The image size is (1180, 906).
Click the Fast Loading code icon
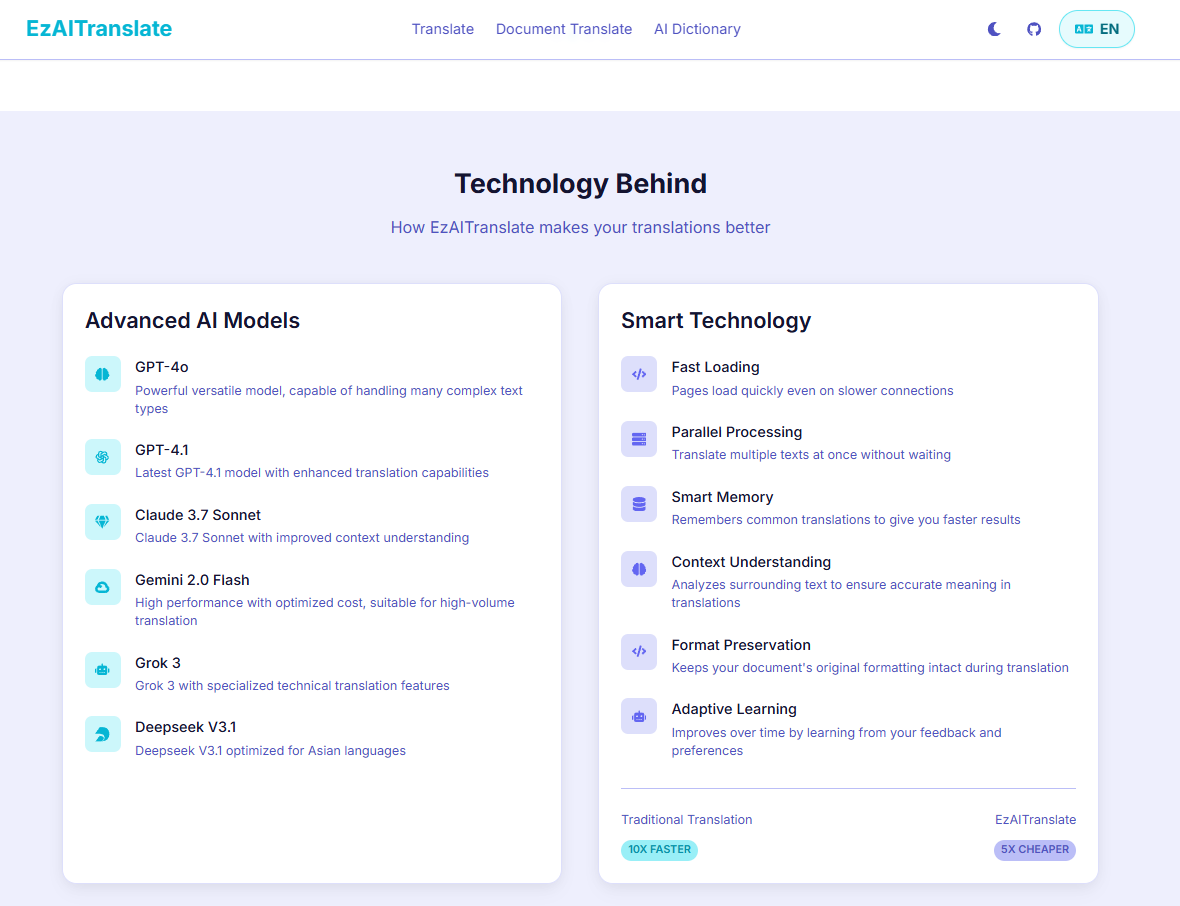tap(639, 374)
